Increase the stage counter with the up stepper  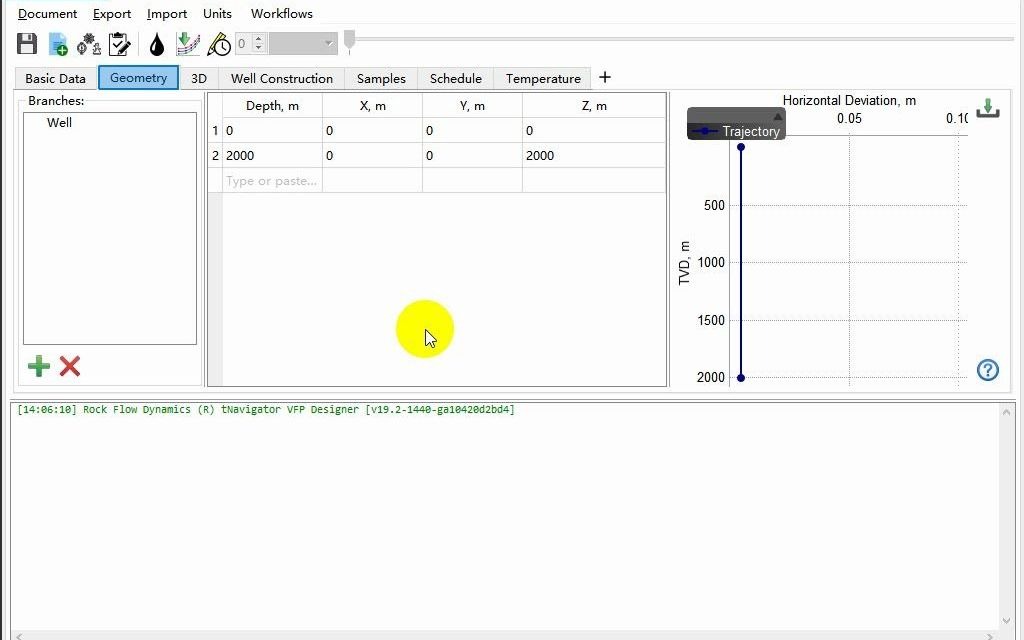coord(258,39)
